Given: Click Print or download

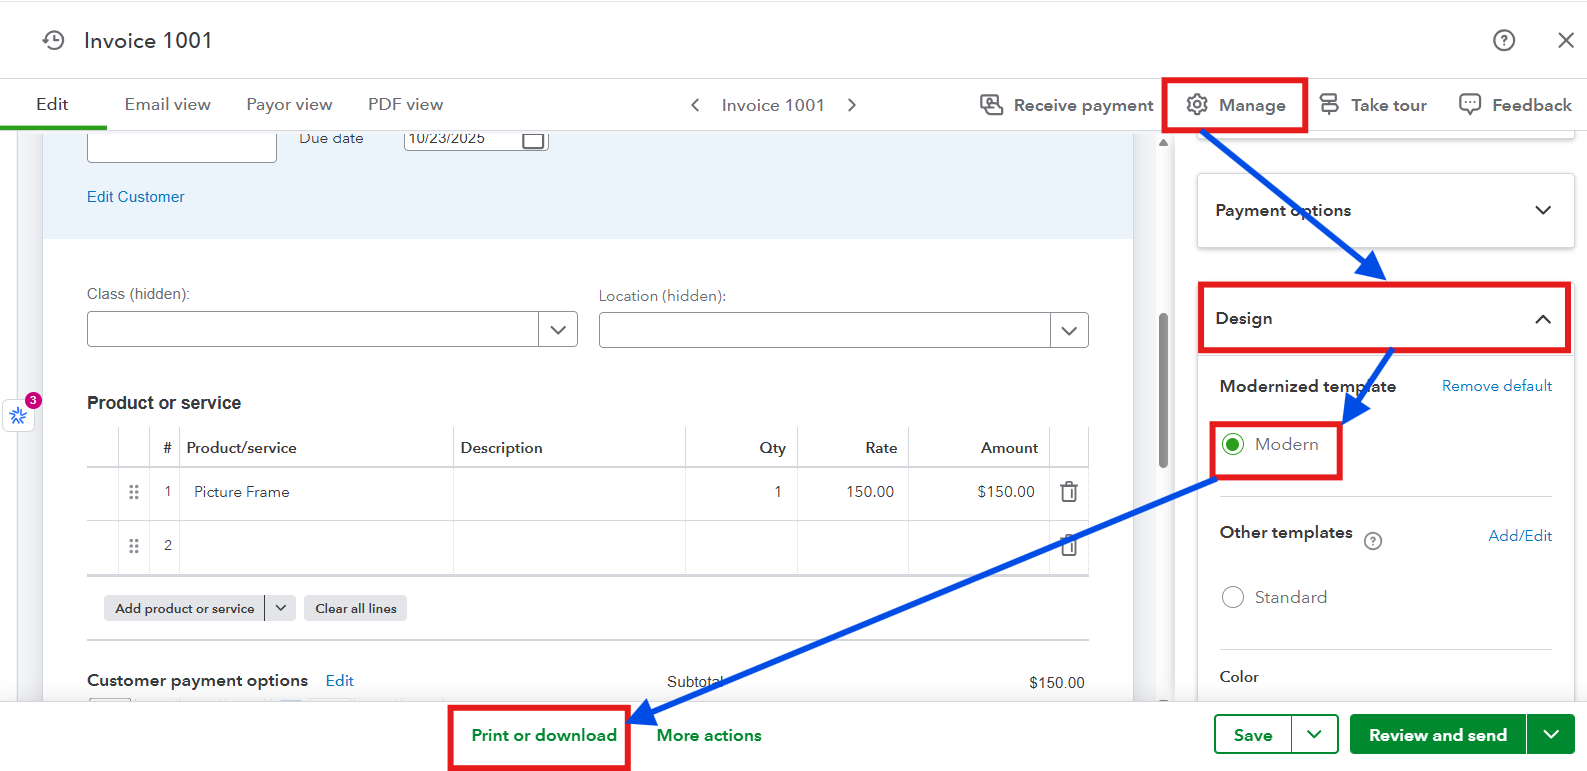Looking at the screenshot, I should 544,735.
